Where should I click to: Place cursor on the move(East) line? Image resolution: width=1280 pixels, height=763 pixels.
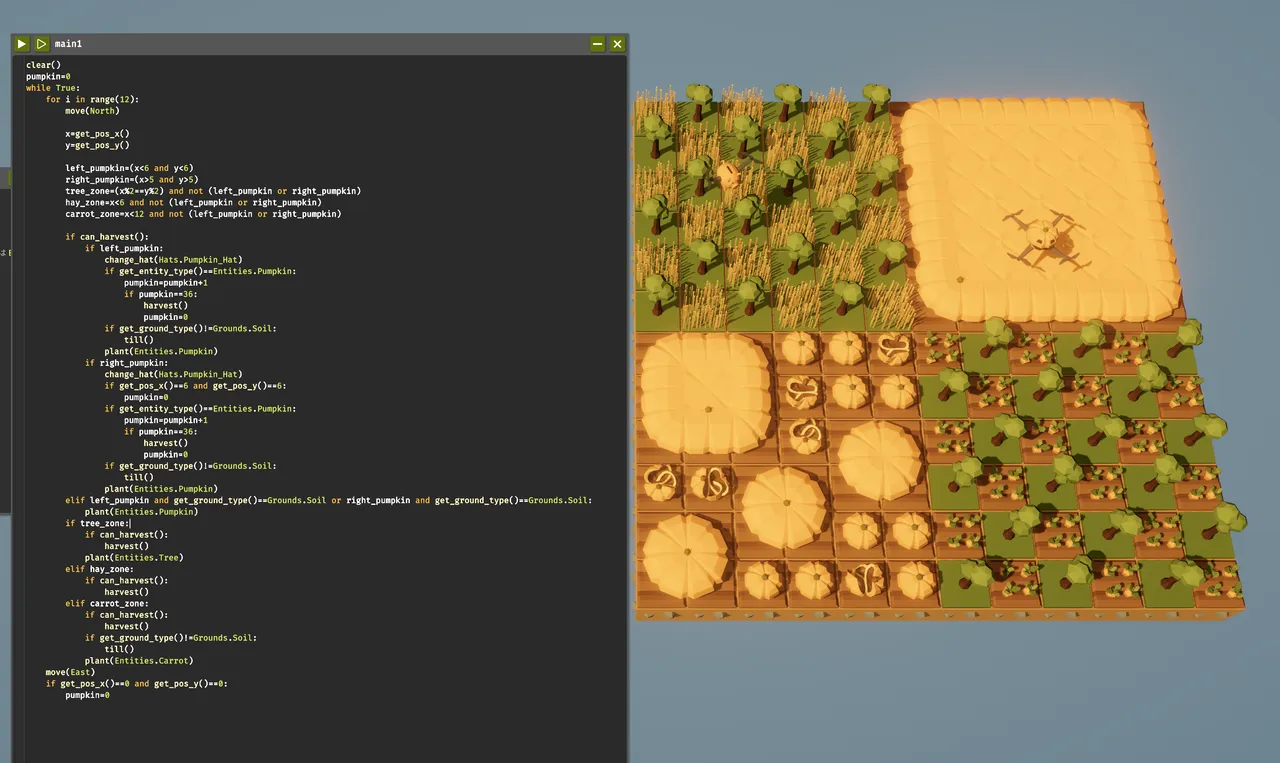(x=70, y=672)
